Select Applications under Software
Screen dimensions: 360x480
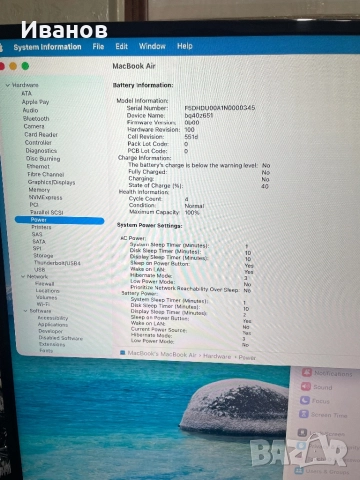coord(53,325)
